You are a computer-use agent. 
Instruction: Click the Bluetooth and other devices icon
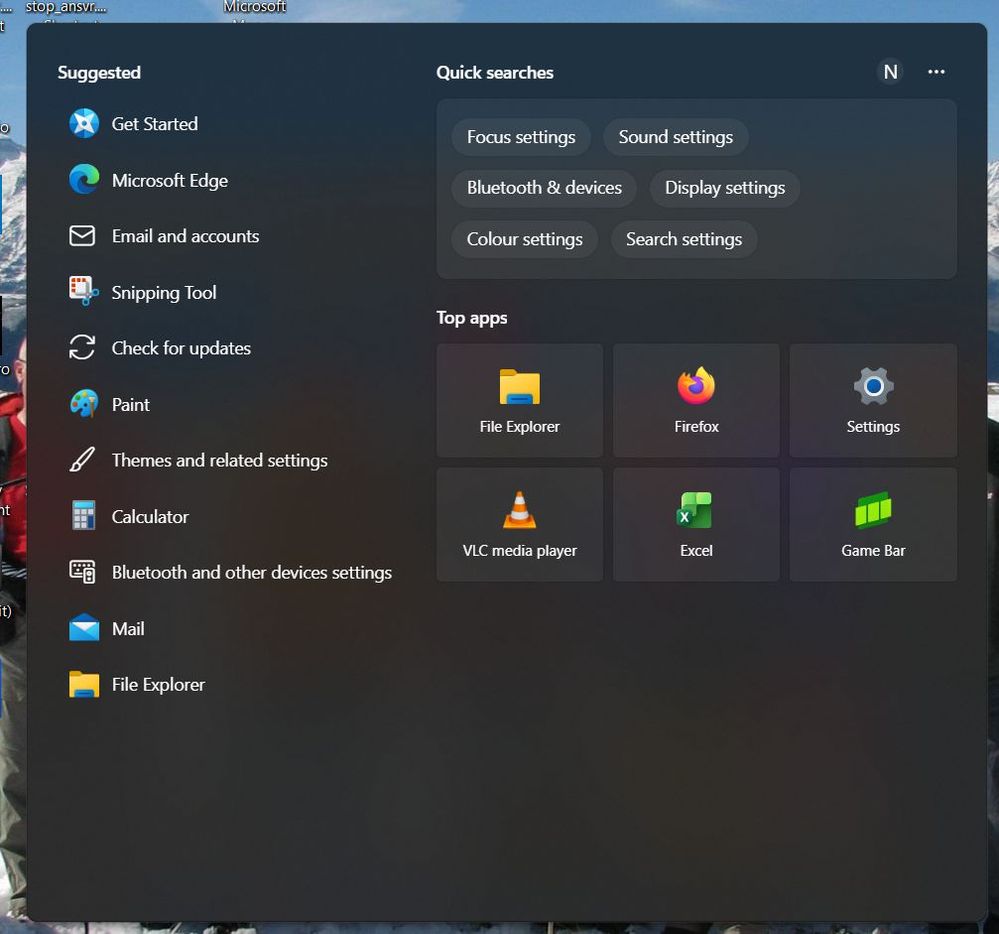coord(82,572)
